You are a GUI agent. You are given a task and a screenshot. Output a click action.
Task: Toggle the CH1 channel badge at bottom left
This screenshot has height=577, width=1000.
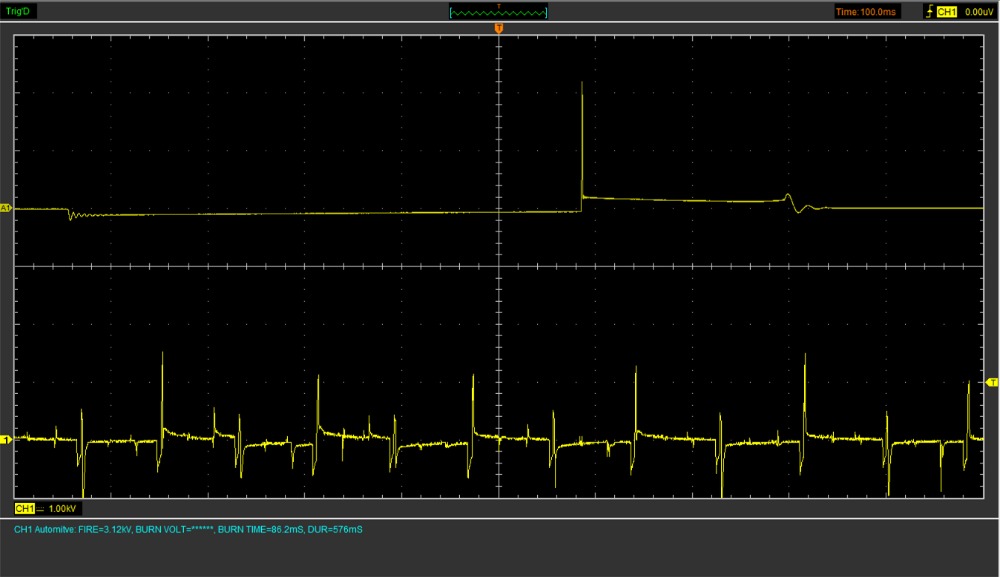[24, 508]
